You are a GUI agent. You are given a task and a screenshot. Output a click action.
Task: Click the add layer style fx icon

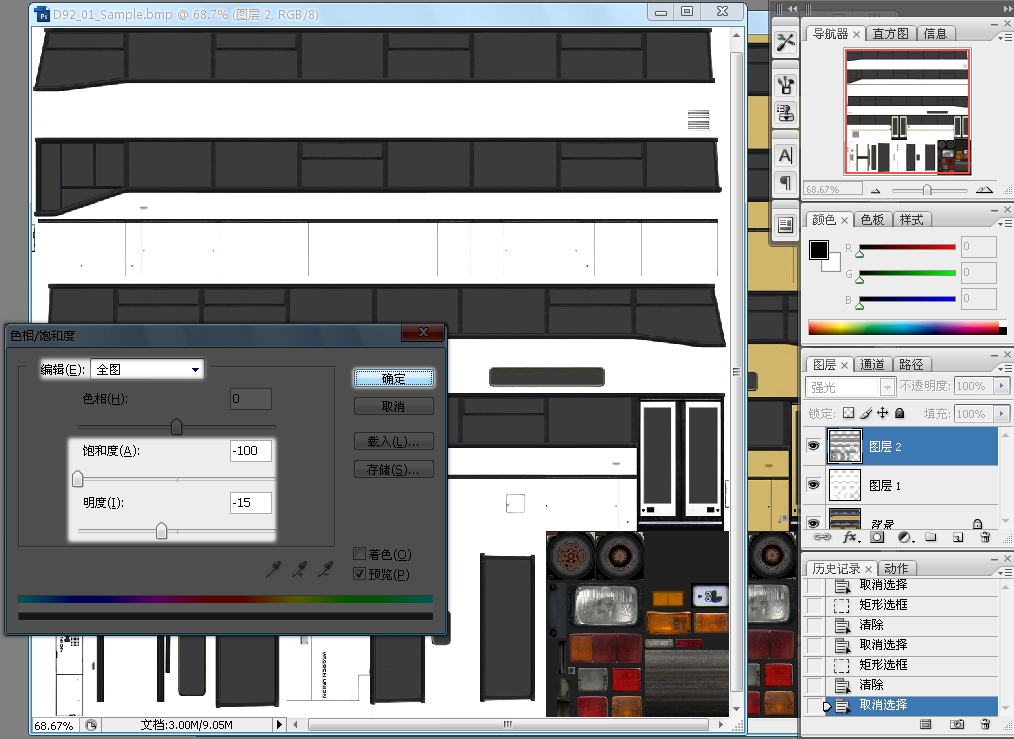851,537
